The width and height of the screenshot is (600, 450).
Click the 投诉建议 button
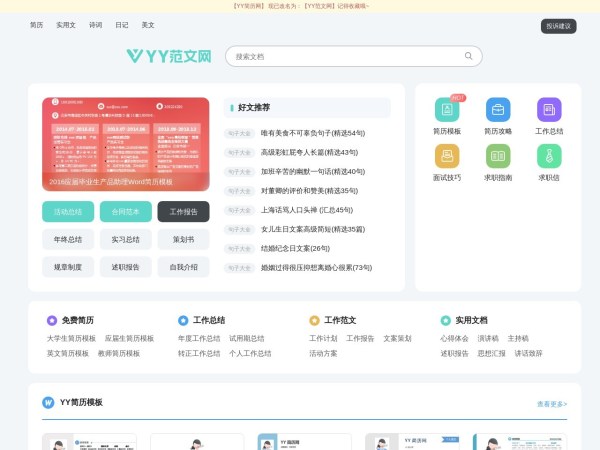coord(558,26)
